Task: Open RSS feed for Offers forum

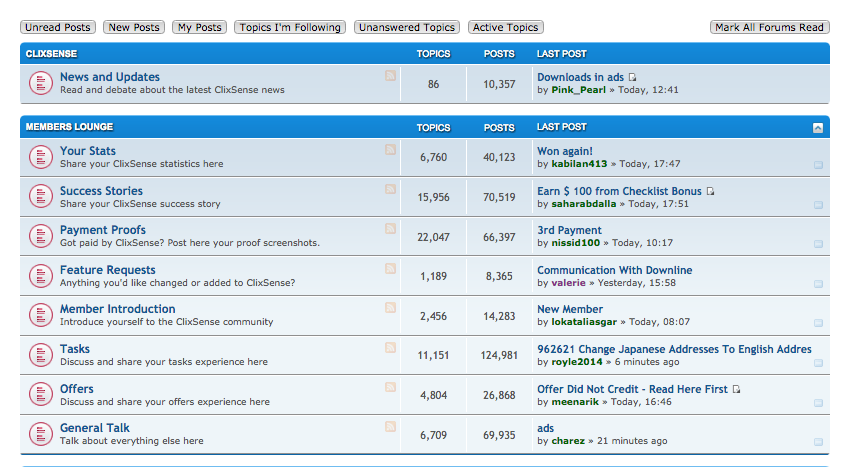Action: click(390, 387)
